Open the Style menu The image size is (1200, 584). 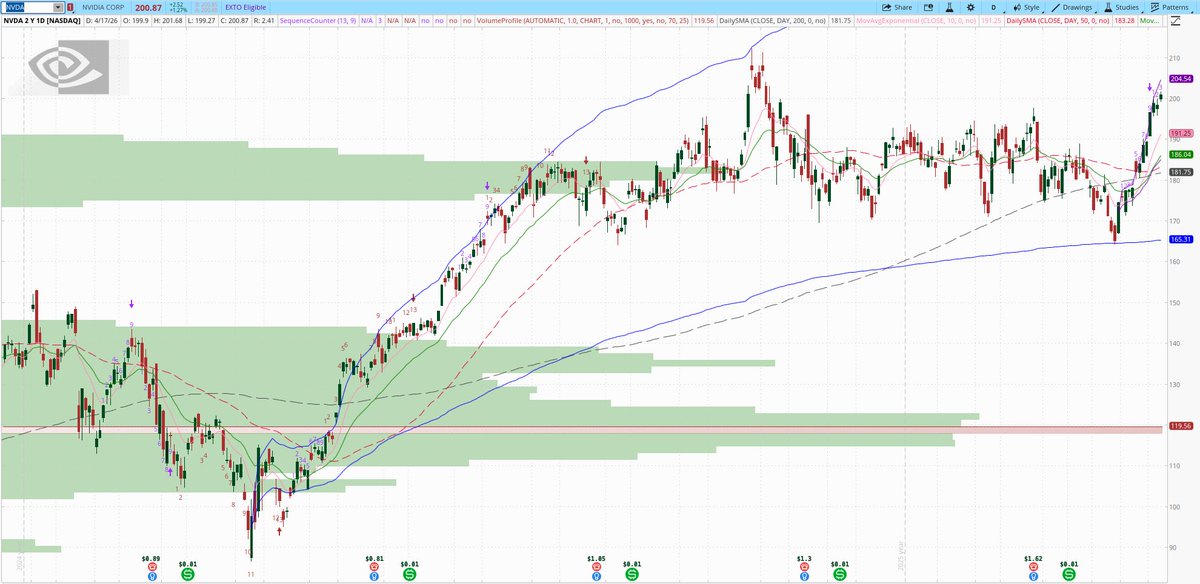[1027, 7]
